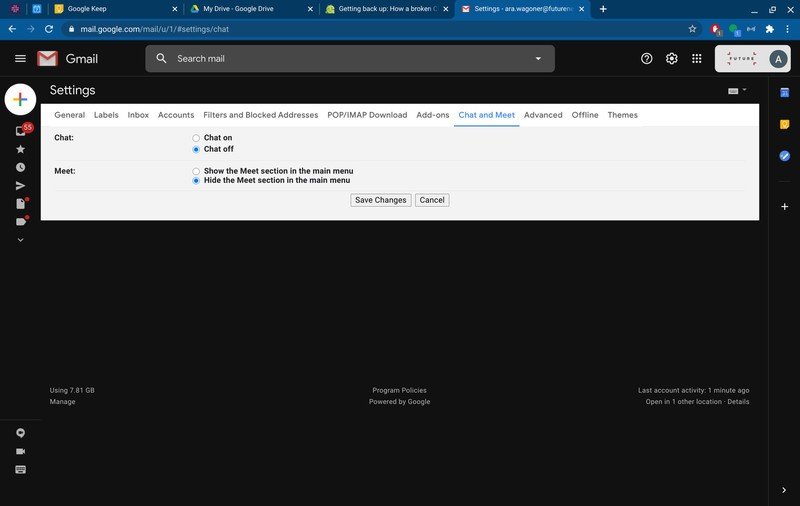Image resolution: width=800 pixels, height=506 pixels.
Task: Switch to Getting back up browser tab
Action: tap(387, 9)
